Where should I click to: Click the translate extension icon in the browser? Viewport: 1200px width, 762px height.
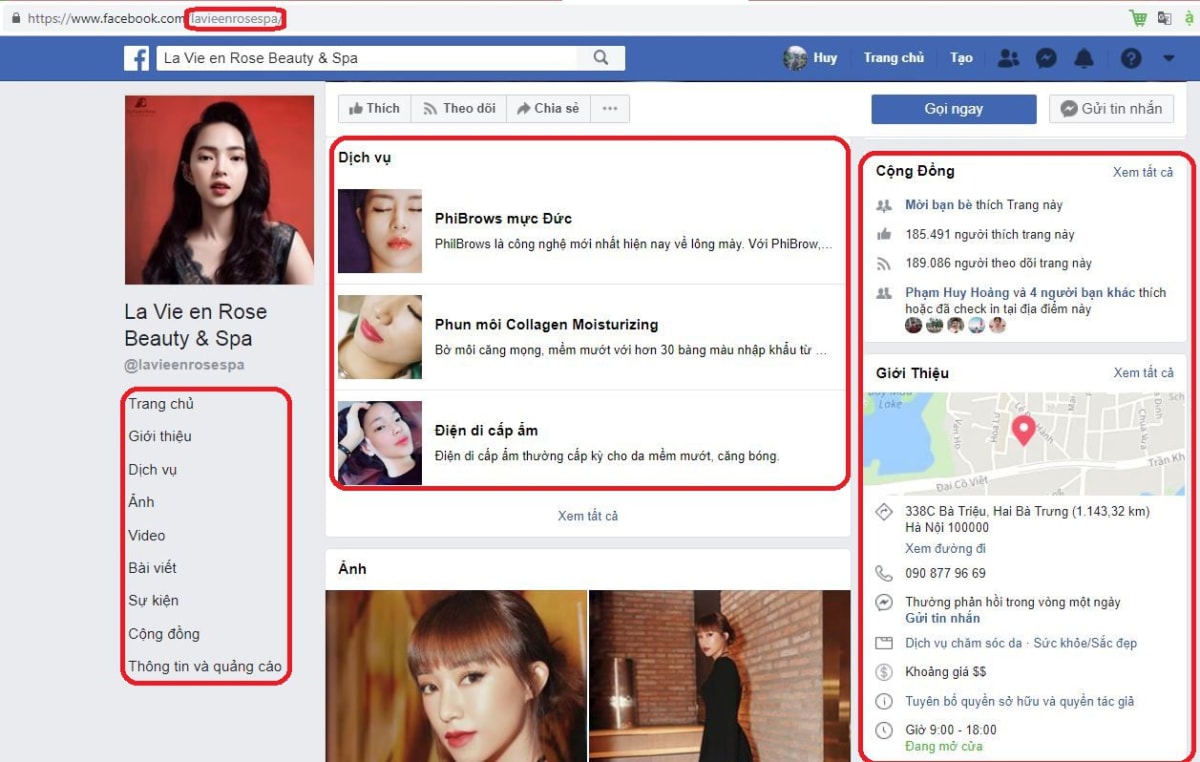point(1165,18)
